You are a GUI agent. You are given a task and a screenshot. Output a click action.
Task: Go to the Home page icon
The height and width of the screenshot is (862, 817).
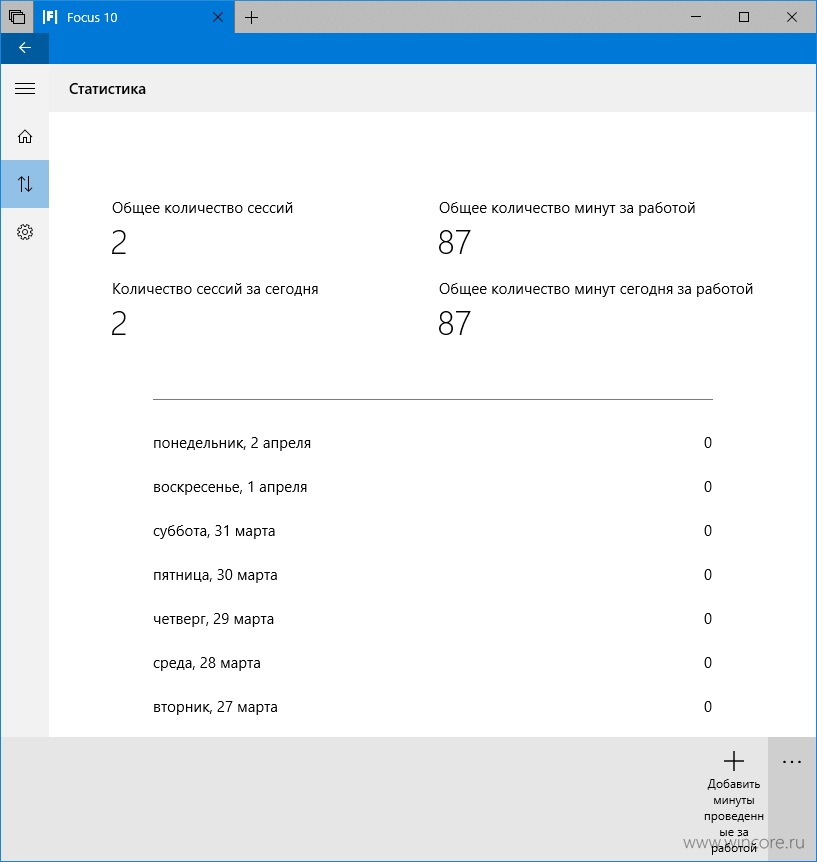pos(25,136)
